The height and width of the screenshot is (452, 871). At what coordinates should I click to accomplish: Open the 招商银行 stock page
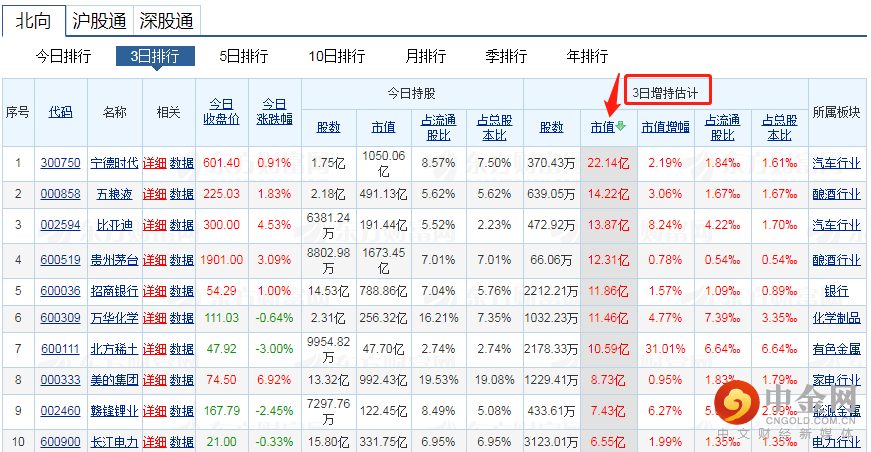coord(114,291)
